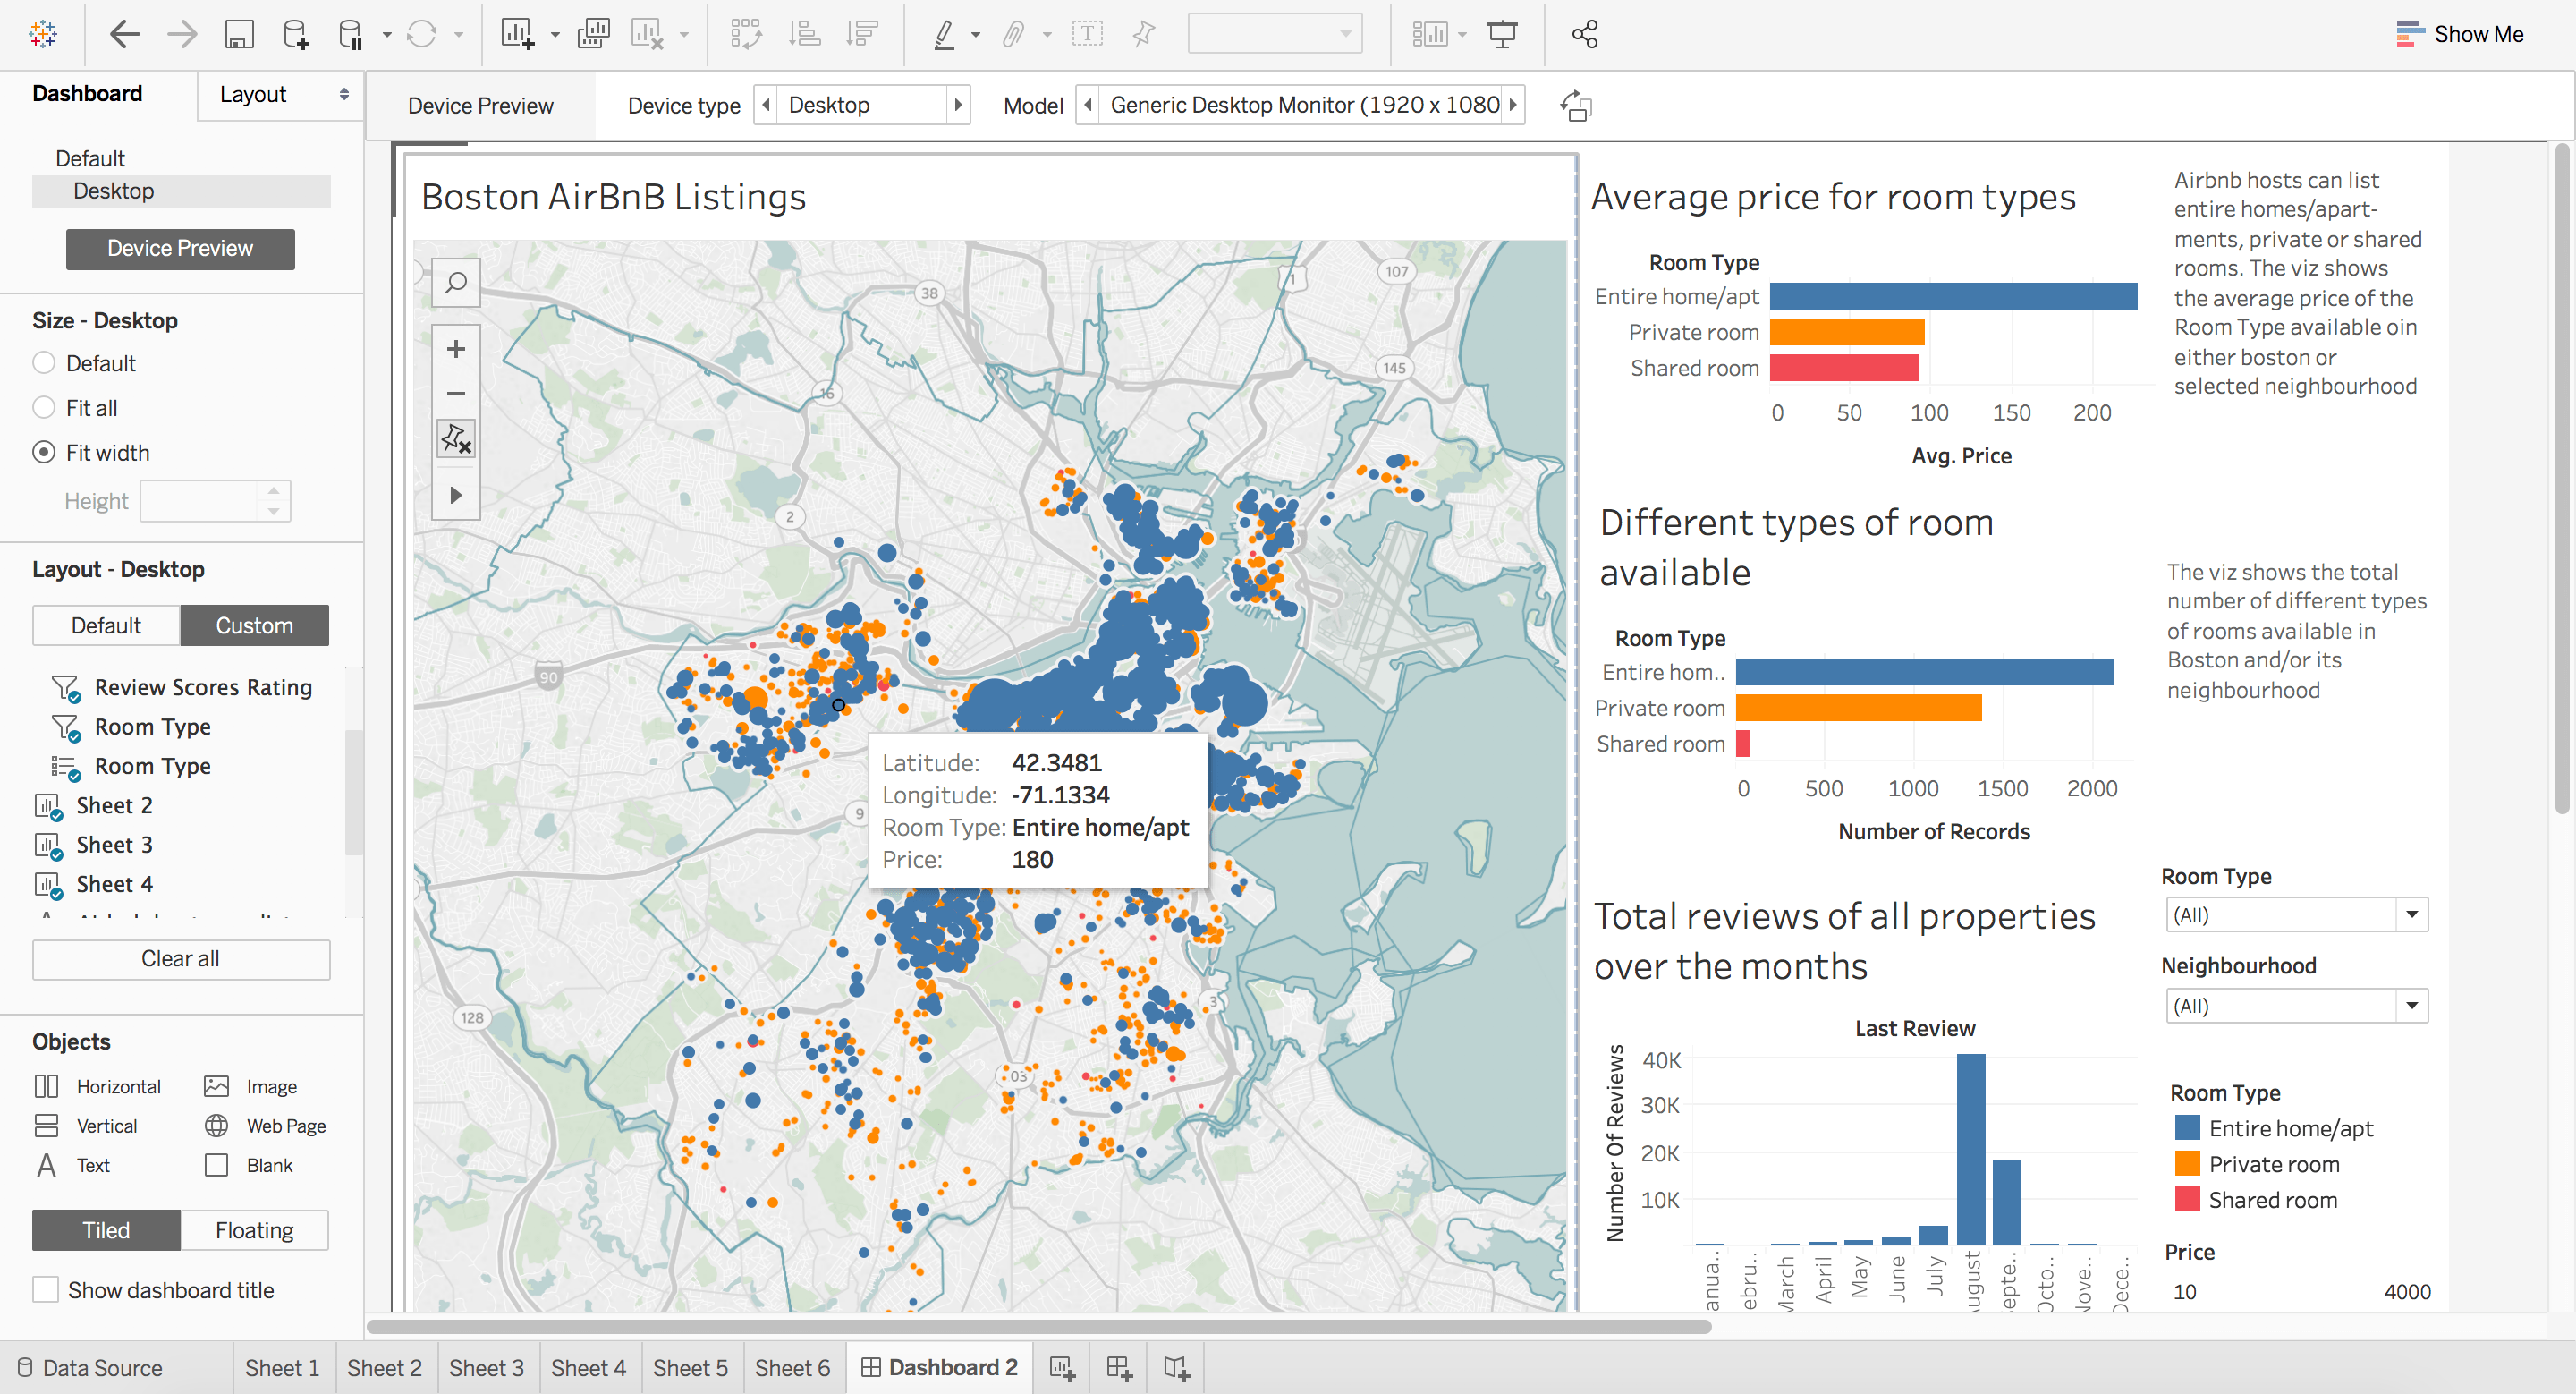Enable Show dashboard title checkbox

tap(46, 1290)
